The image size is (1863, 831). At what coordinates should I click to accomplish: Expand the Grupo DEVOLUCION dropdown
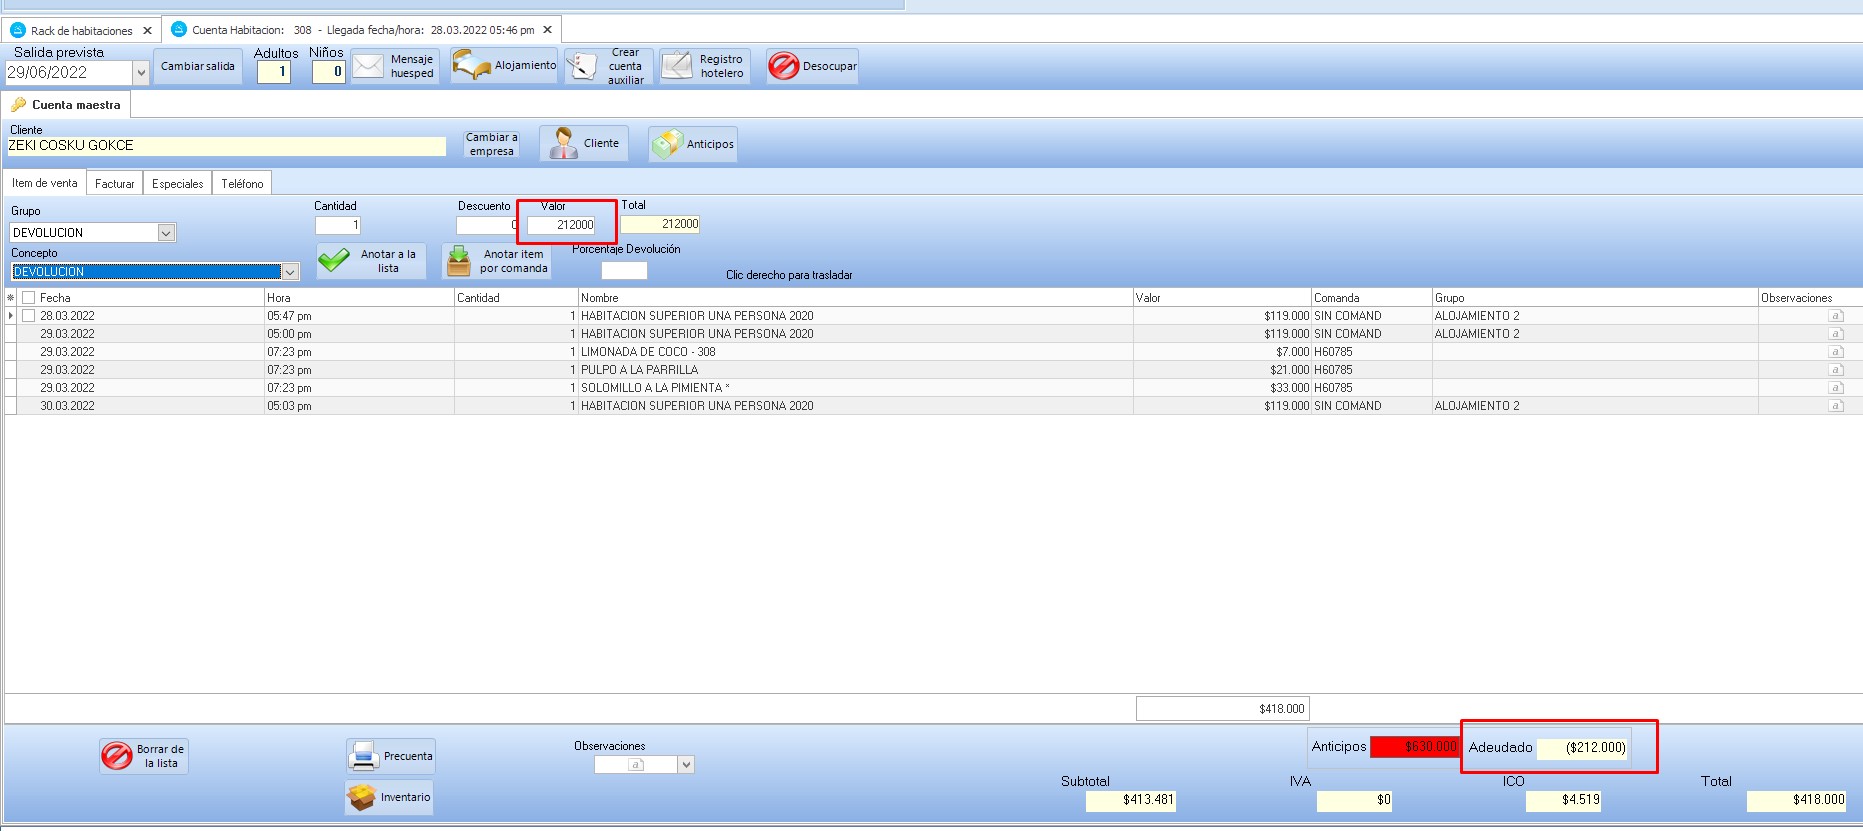point(166,233)
